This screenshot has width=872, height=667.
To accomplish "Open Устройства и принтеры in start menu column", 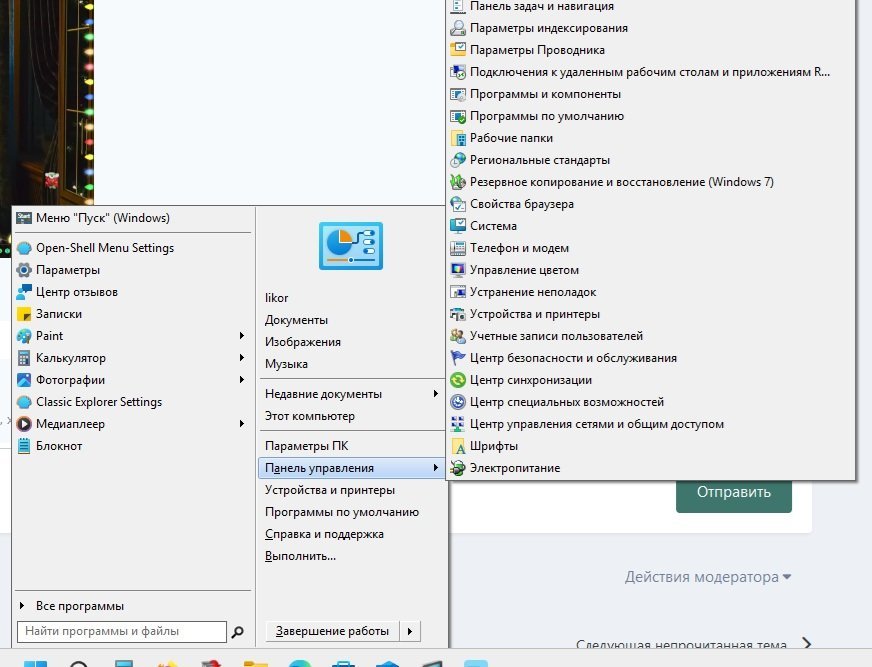I will pos(330,490).
